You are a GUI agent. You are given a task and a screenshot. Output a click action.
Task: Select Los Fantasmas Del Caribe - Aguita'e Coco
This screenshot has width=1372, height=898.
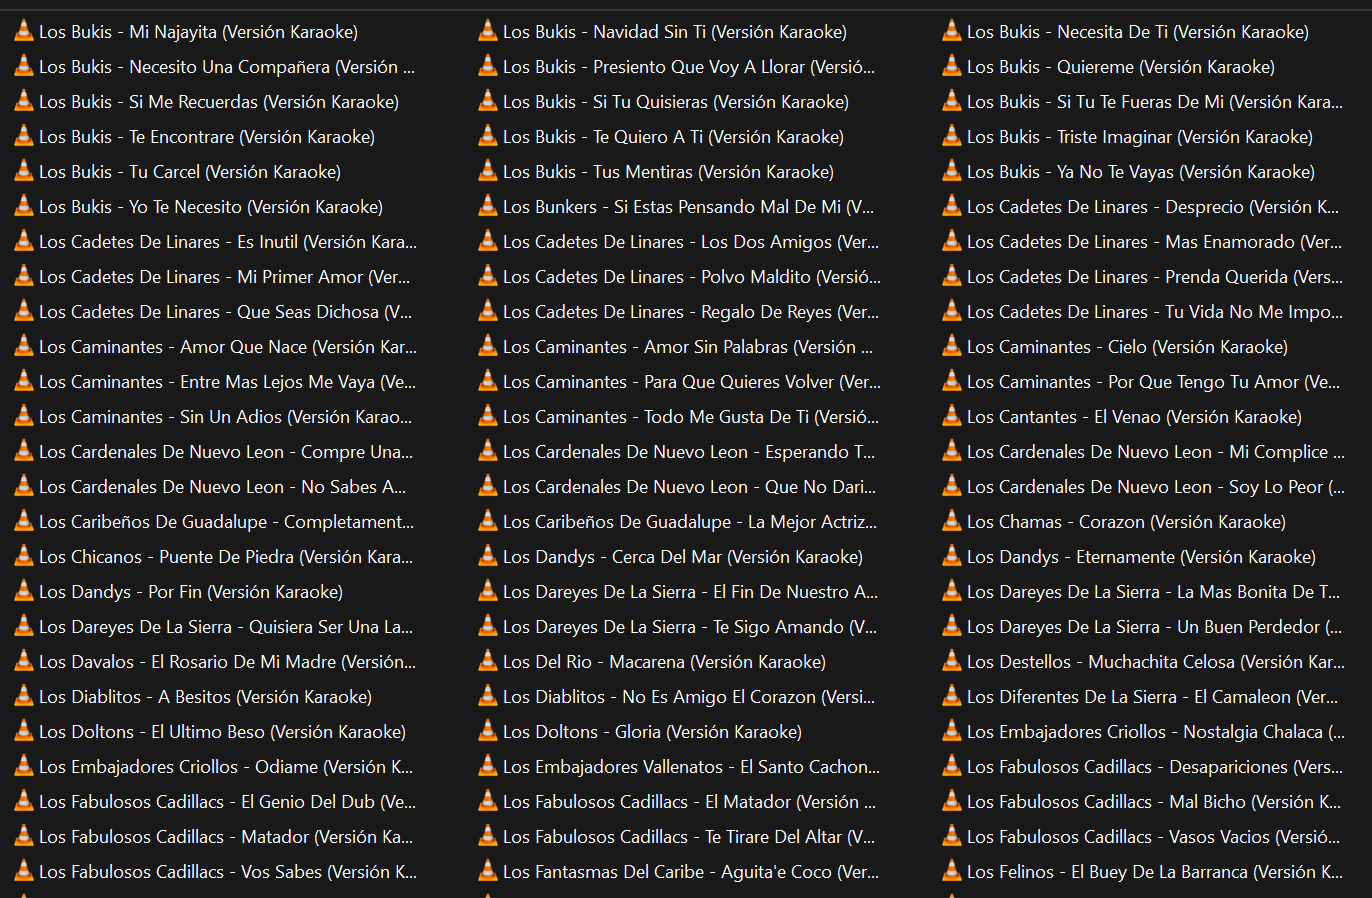(x=690, y=872)
